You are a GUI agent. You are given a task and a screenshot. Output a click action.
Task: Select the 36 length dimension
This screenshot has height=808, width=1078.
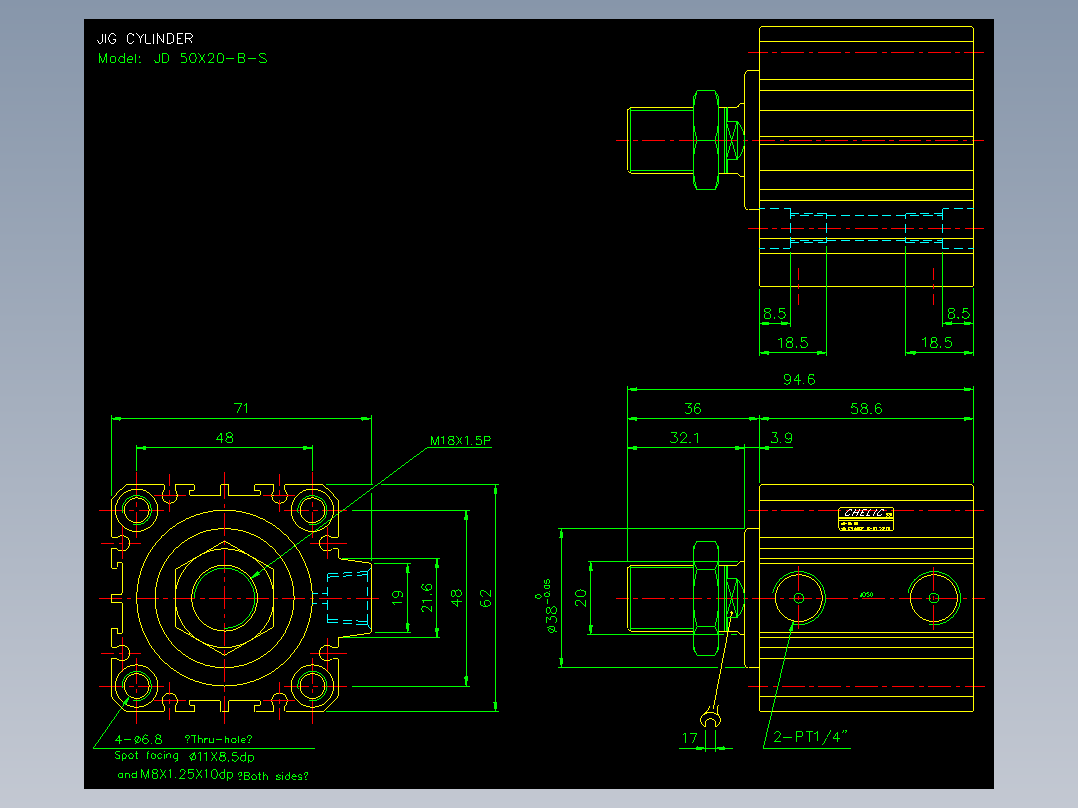point(693,408)
